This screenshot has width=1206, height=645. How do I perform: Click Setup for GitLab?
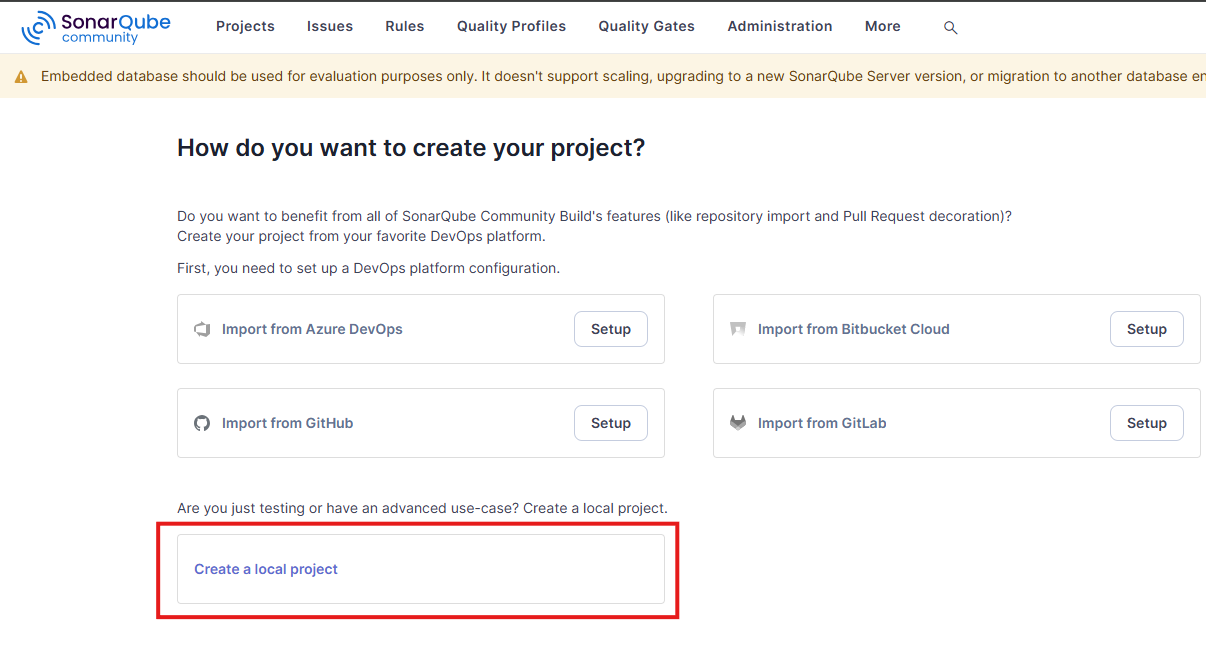(x=1147, y=423)
